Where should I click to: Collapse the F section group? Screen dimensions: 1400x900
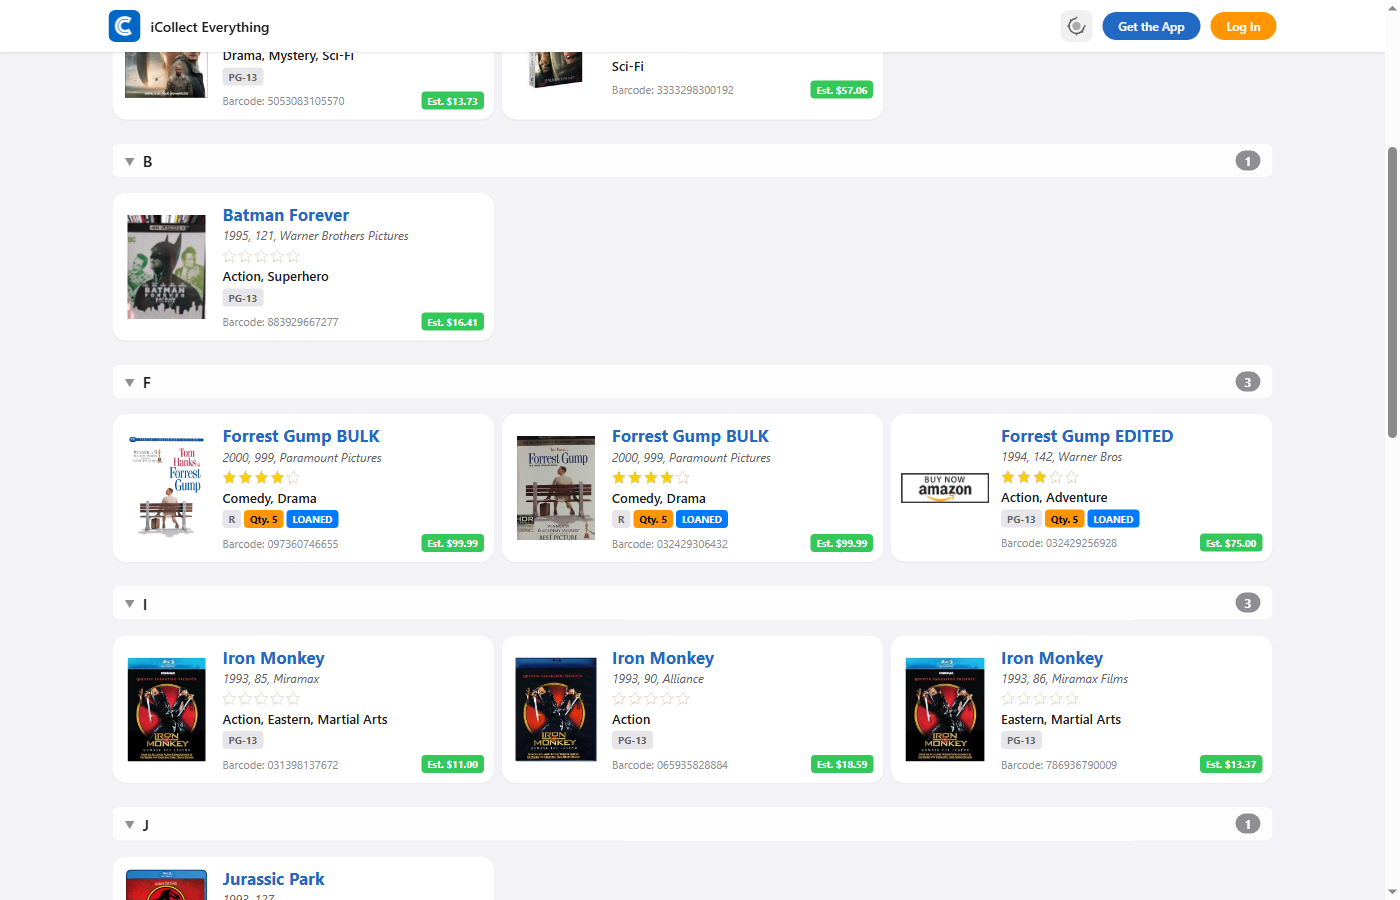click(130, 383)
